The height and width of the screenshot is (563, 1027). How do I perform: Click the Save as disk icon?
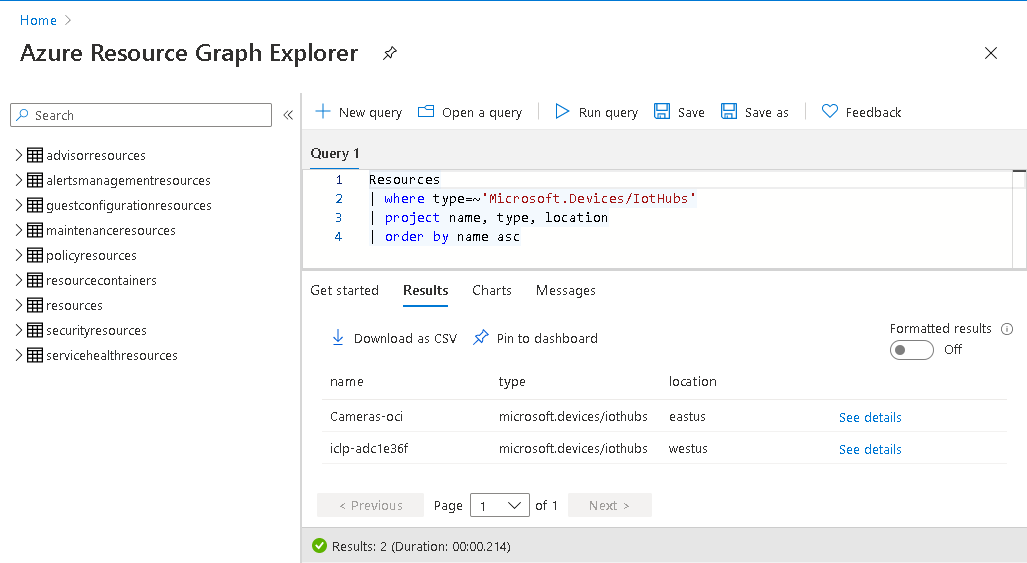[729, 111]
